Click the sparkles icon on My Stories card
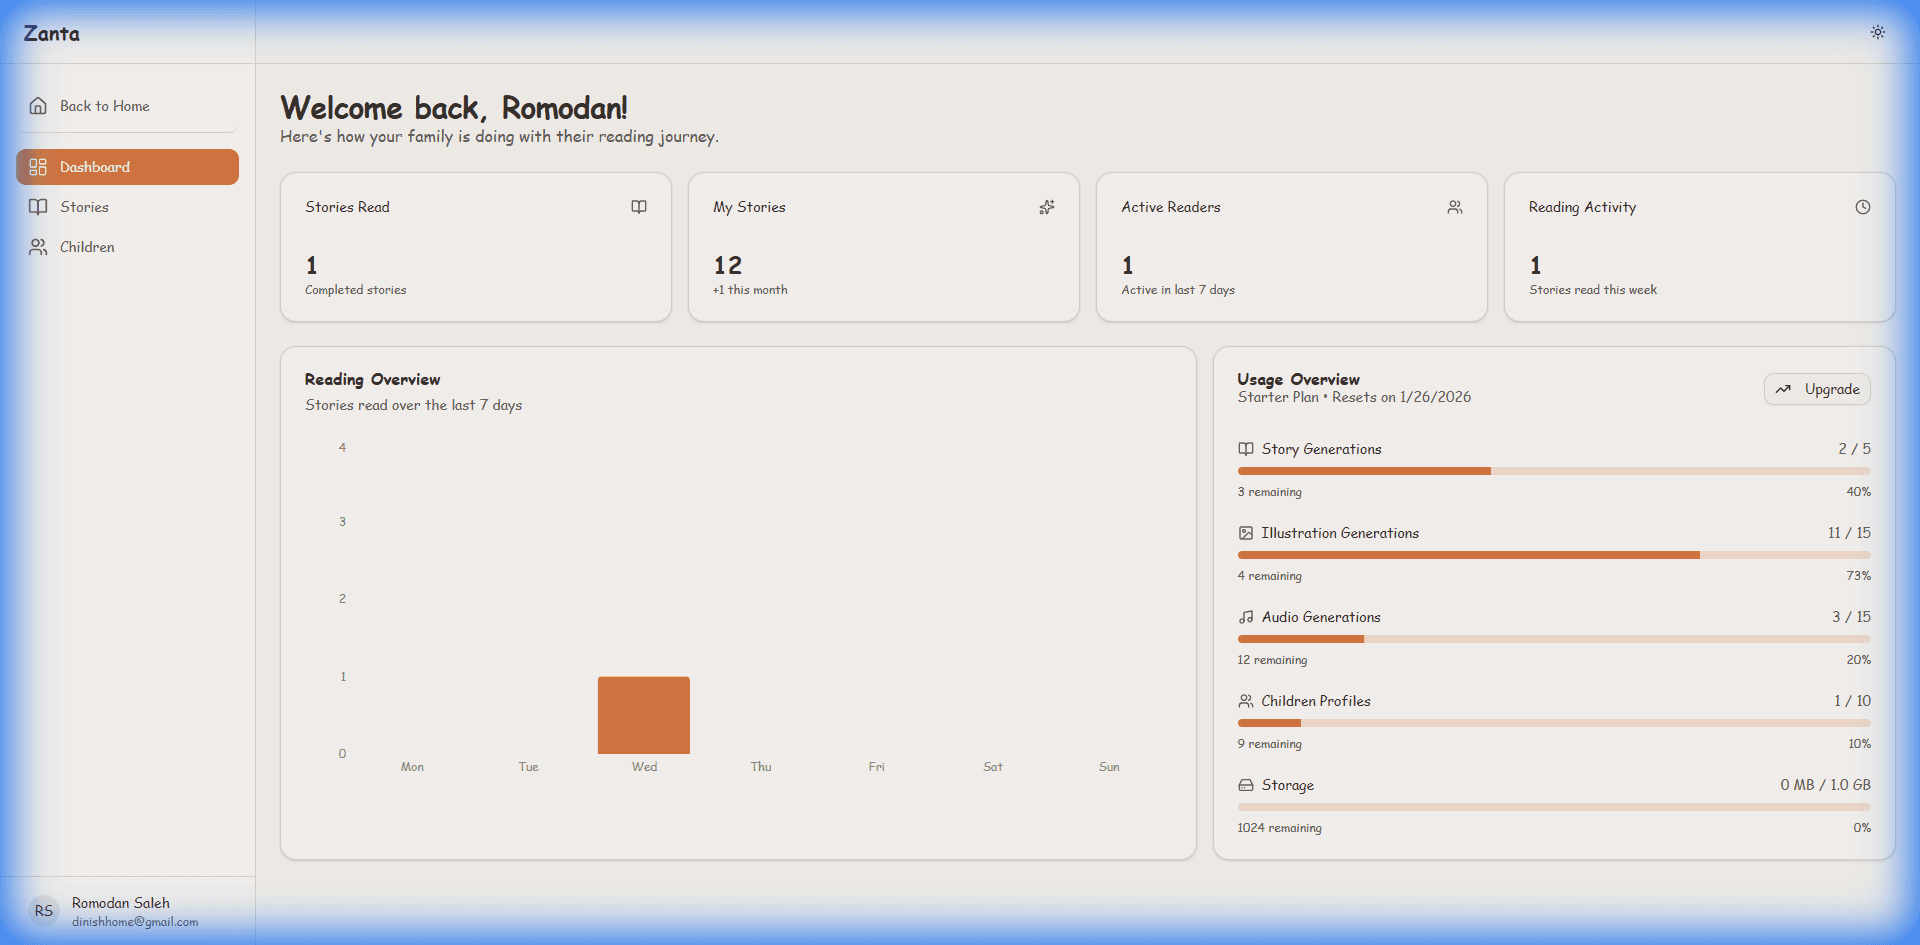 point(1047,207)
